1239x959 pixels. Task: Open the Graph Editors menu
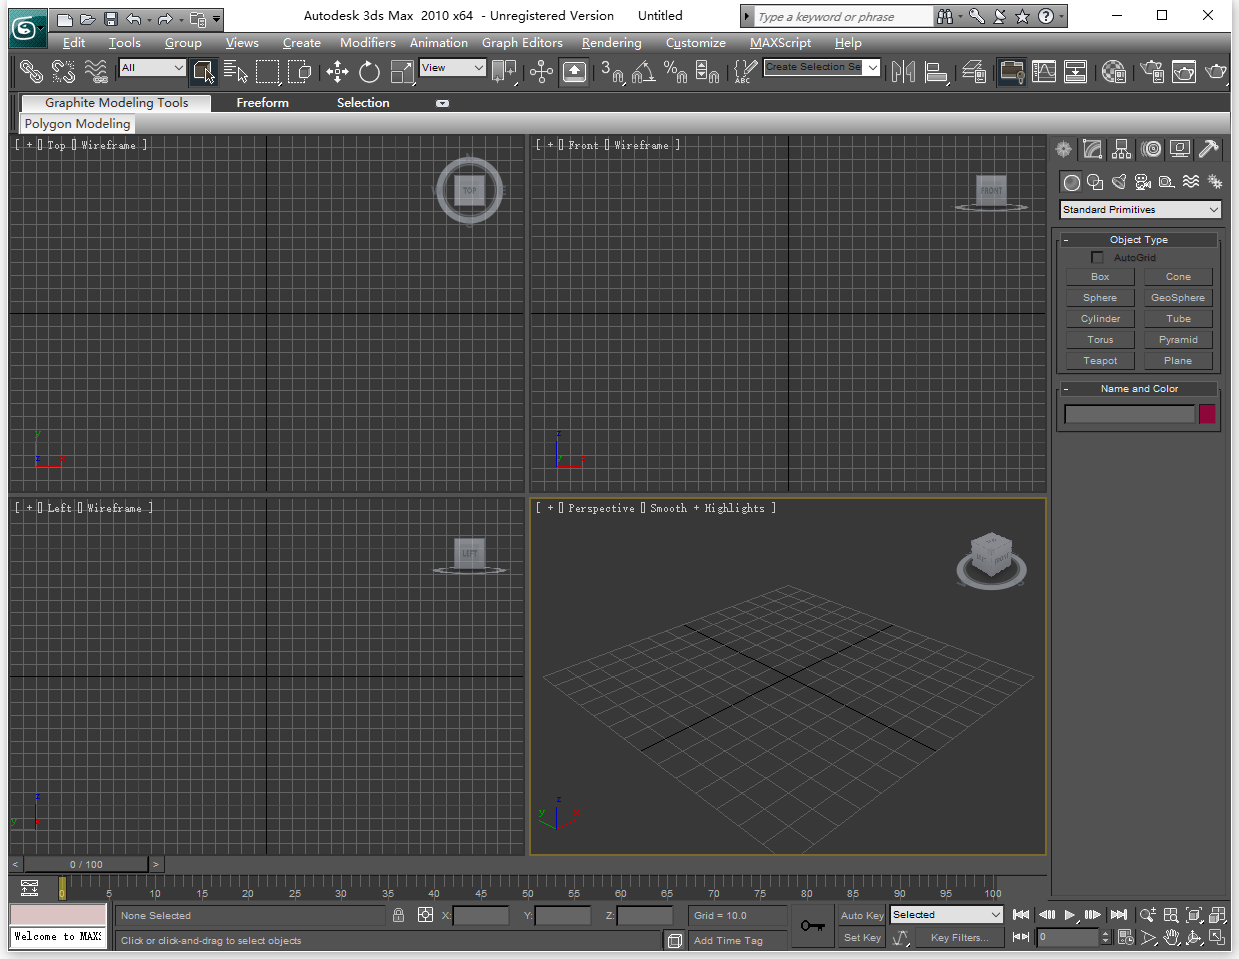point(522,43)
